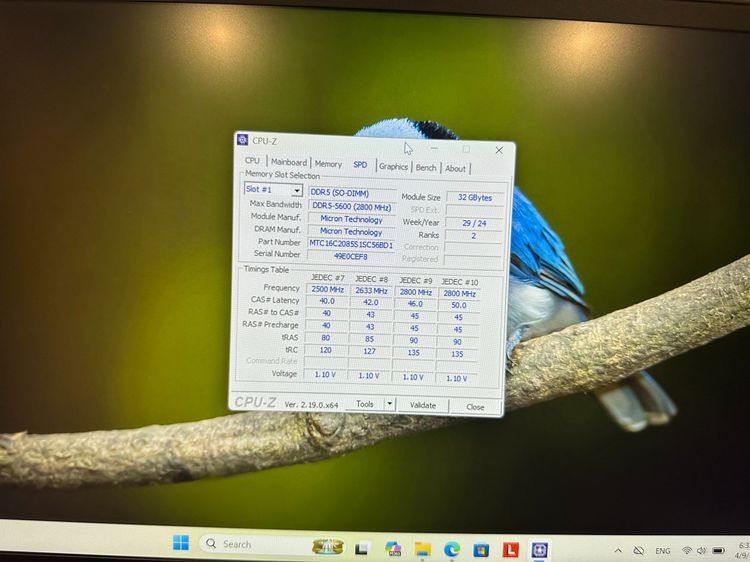The height and width of the screenshot is (562, 750).
Task: Click the DRAM Manuf. Micron Technology value
Action: click(351, 232)
